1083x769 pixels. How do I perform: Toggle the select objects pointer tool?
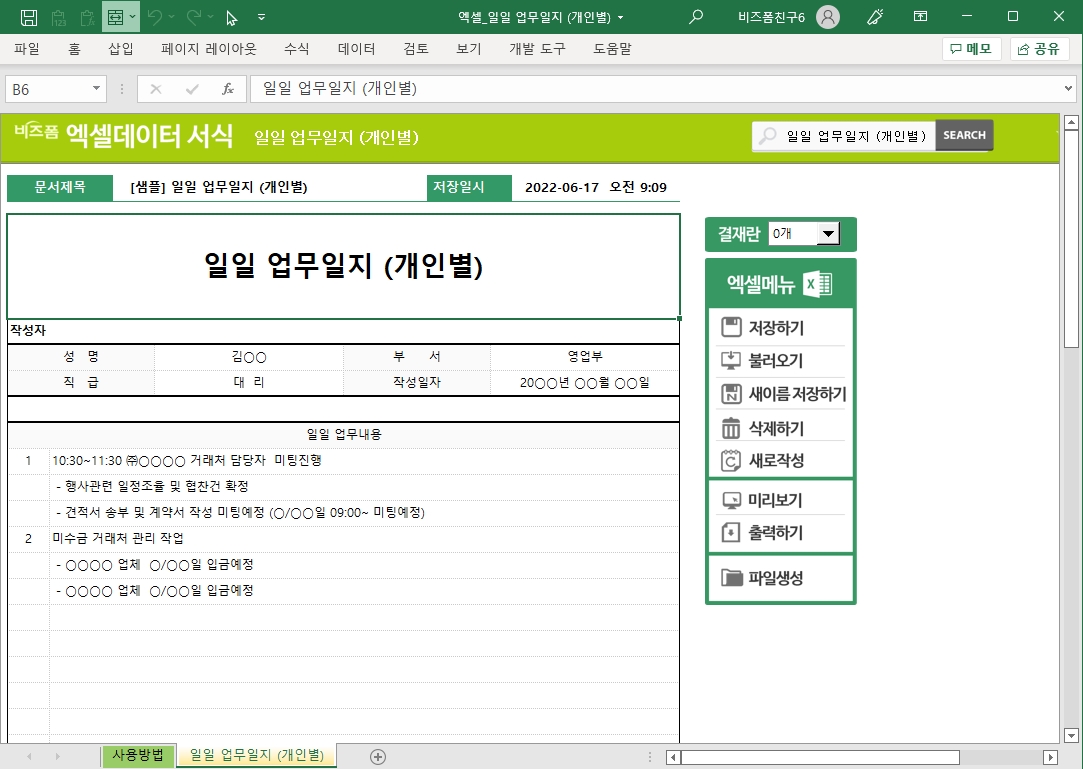(x=232, y=17)
